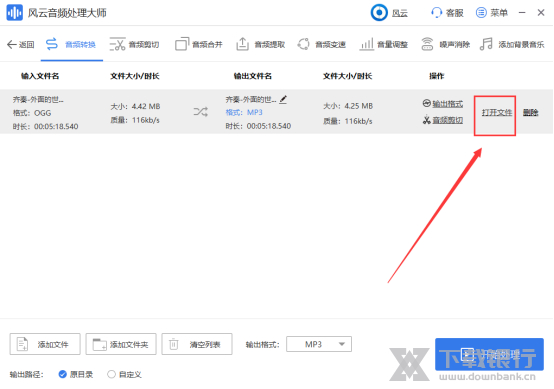Screen dimensions: 554x389
Task: Open the 噪声消除 tab
Action: 445,45
